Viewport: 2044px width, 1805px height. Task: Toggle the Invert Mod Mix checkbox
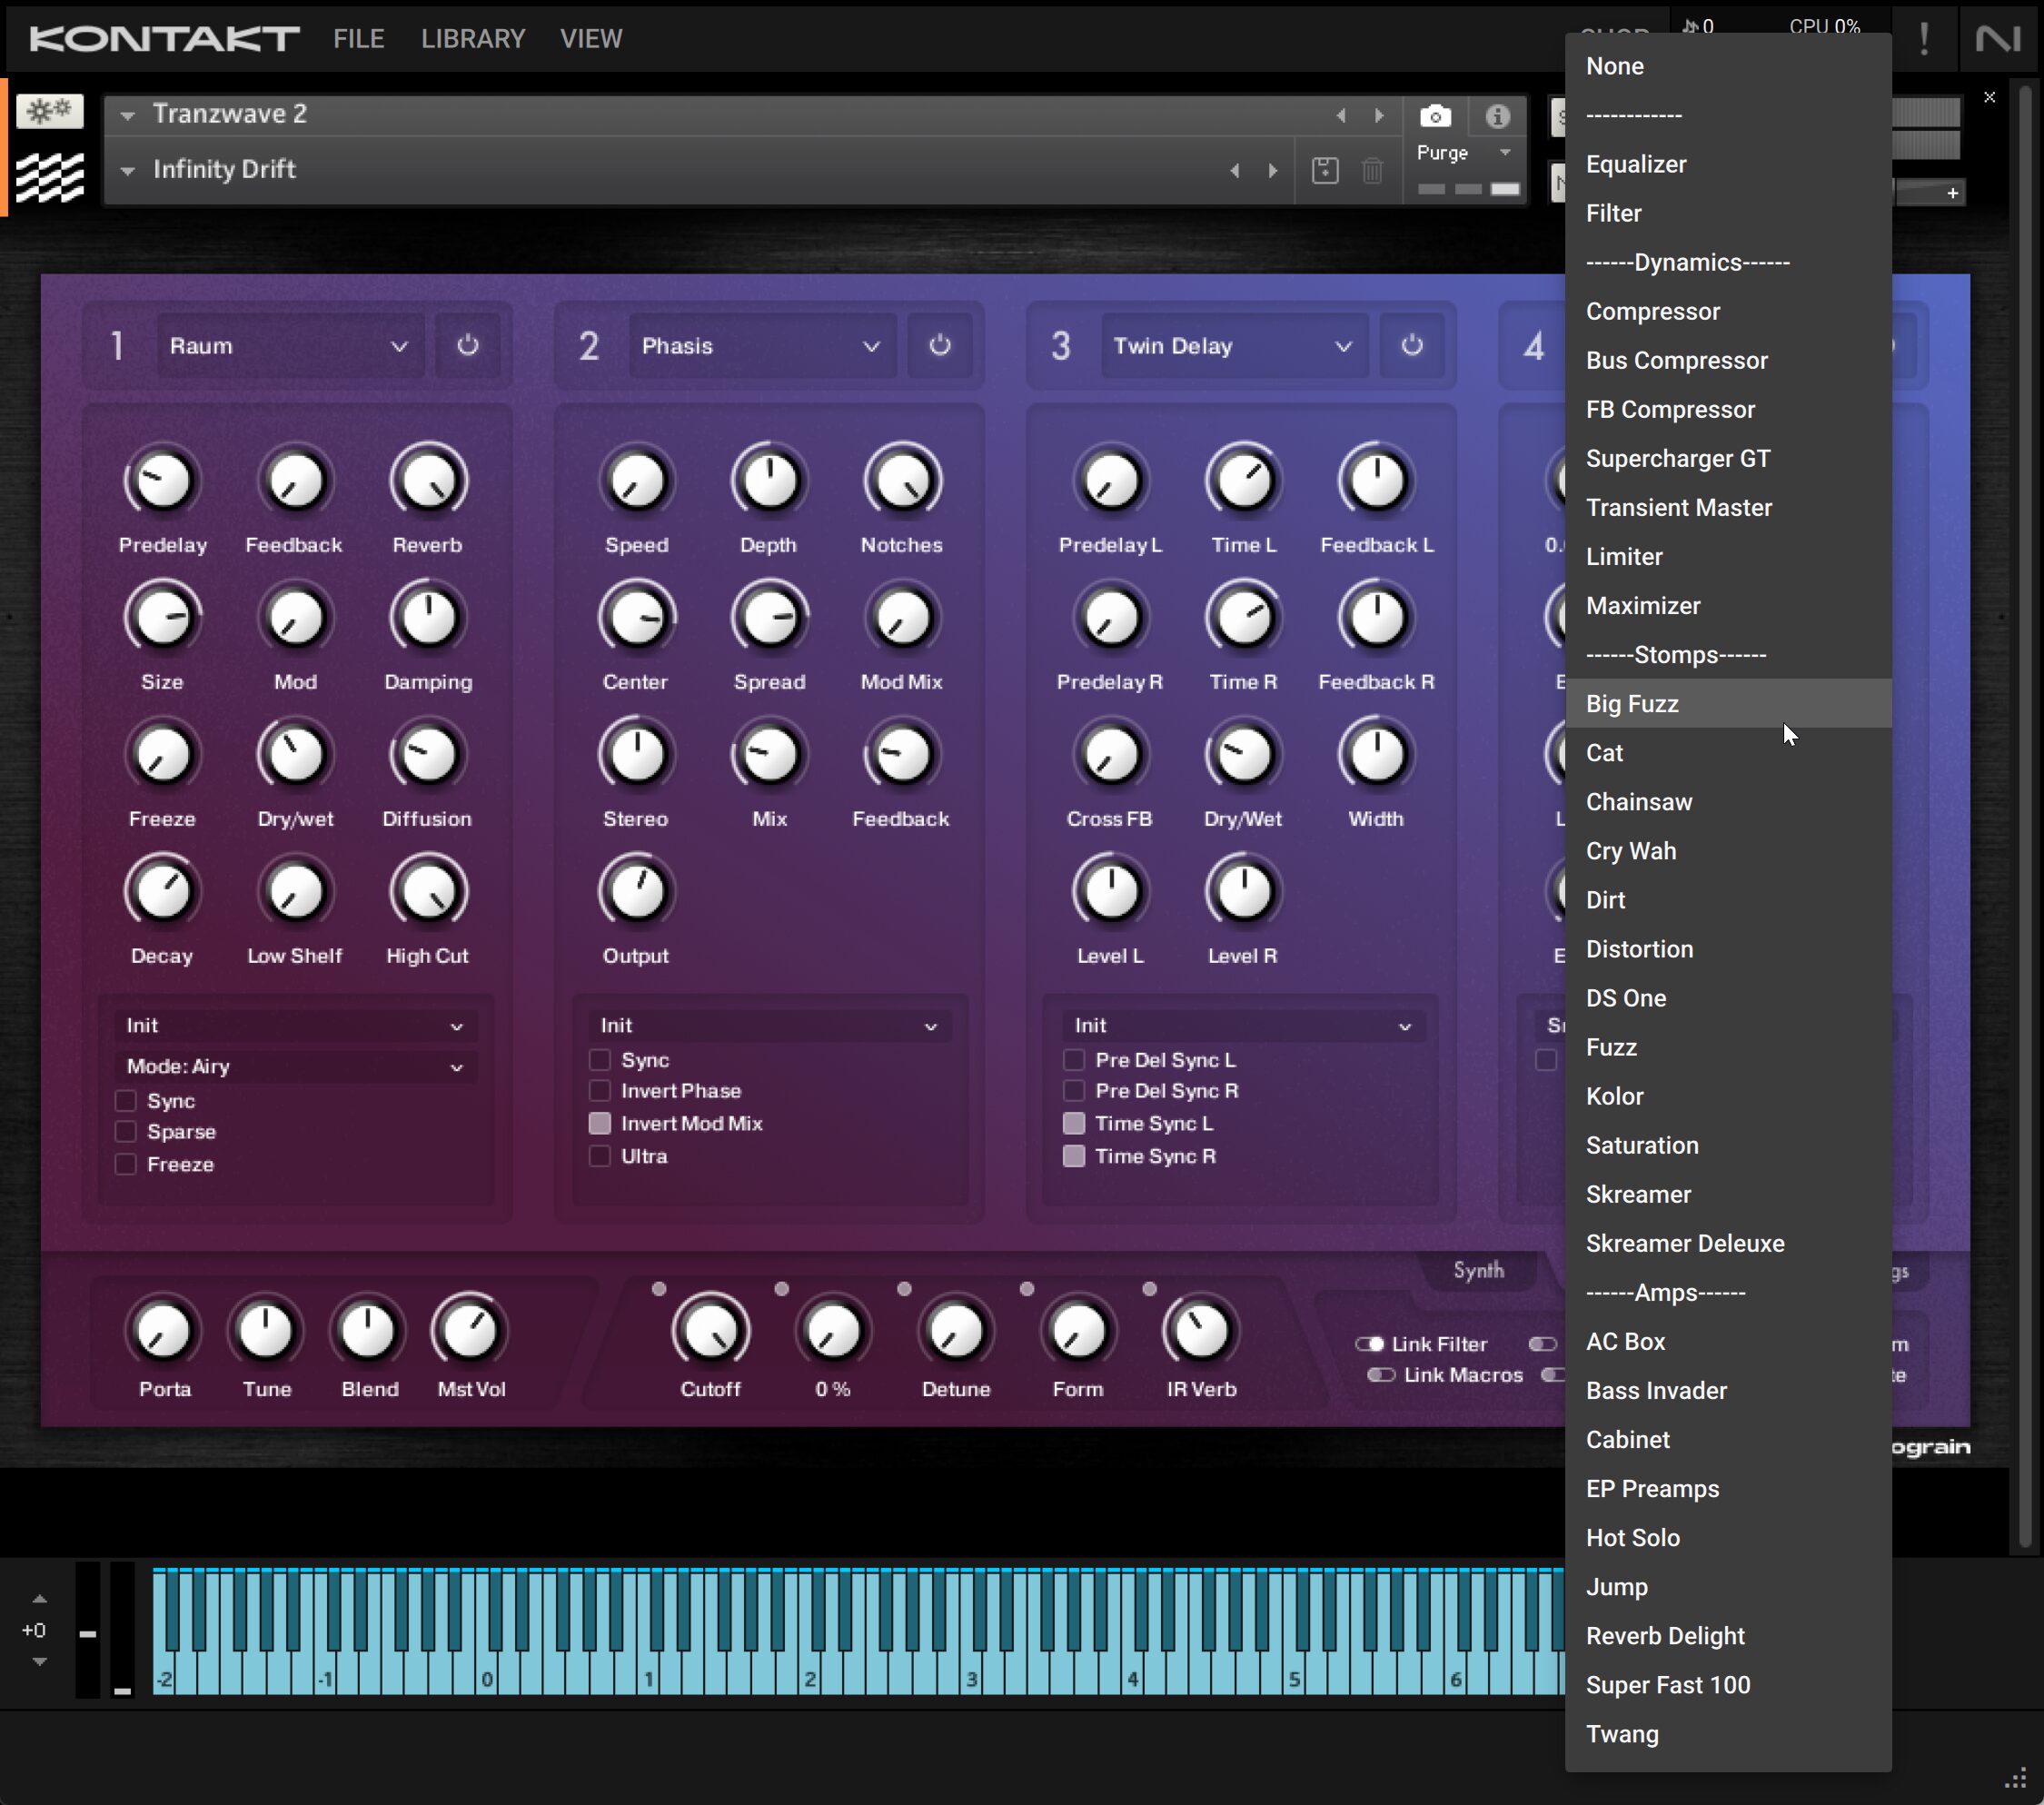(x=599, y=1123)
